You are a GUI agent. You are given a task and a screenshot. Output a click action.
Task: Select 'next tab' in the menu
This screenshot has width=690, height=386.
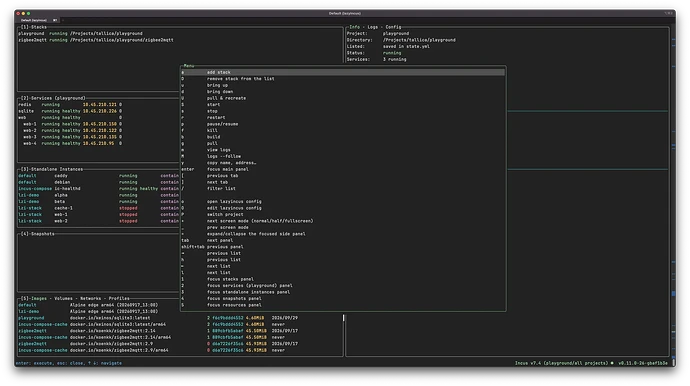point(343,182)
